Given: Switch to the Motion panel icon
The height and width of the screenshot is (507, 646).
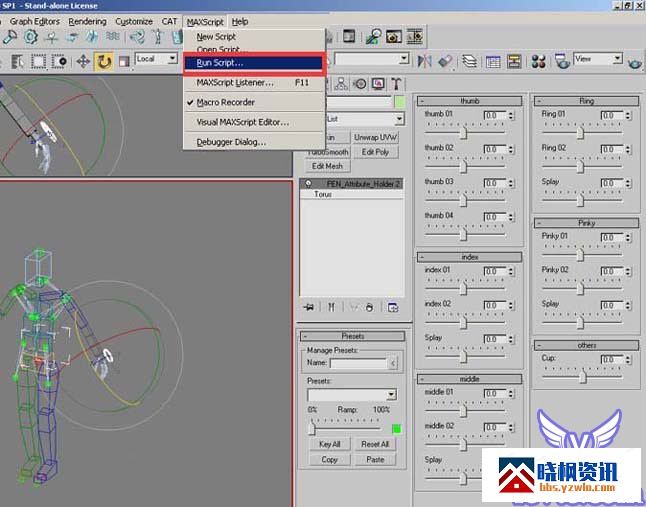Looking at the screenshot, I should coord(360,84).
